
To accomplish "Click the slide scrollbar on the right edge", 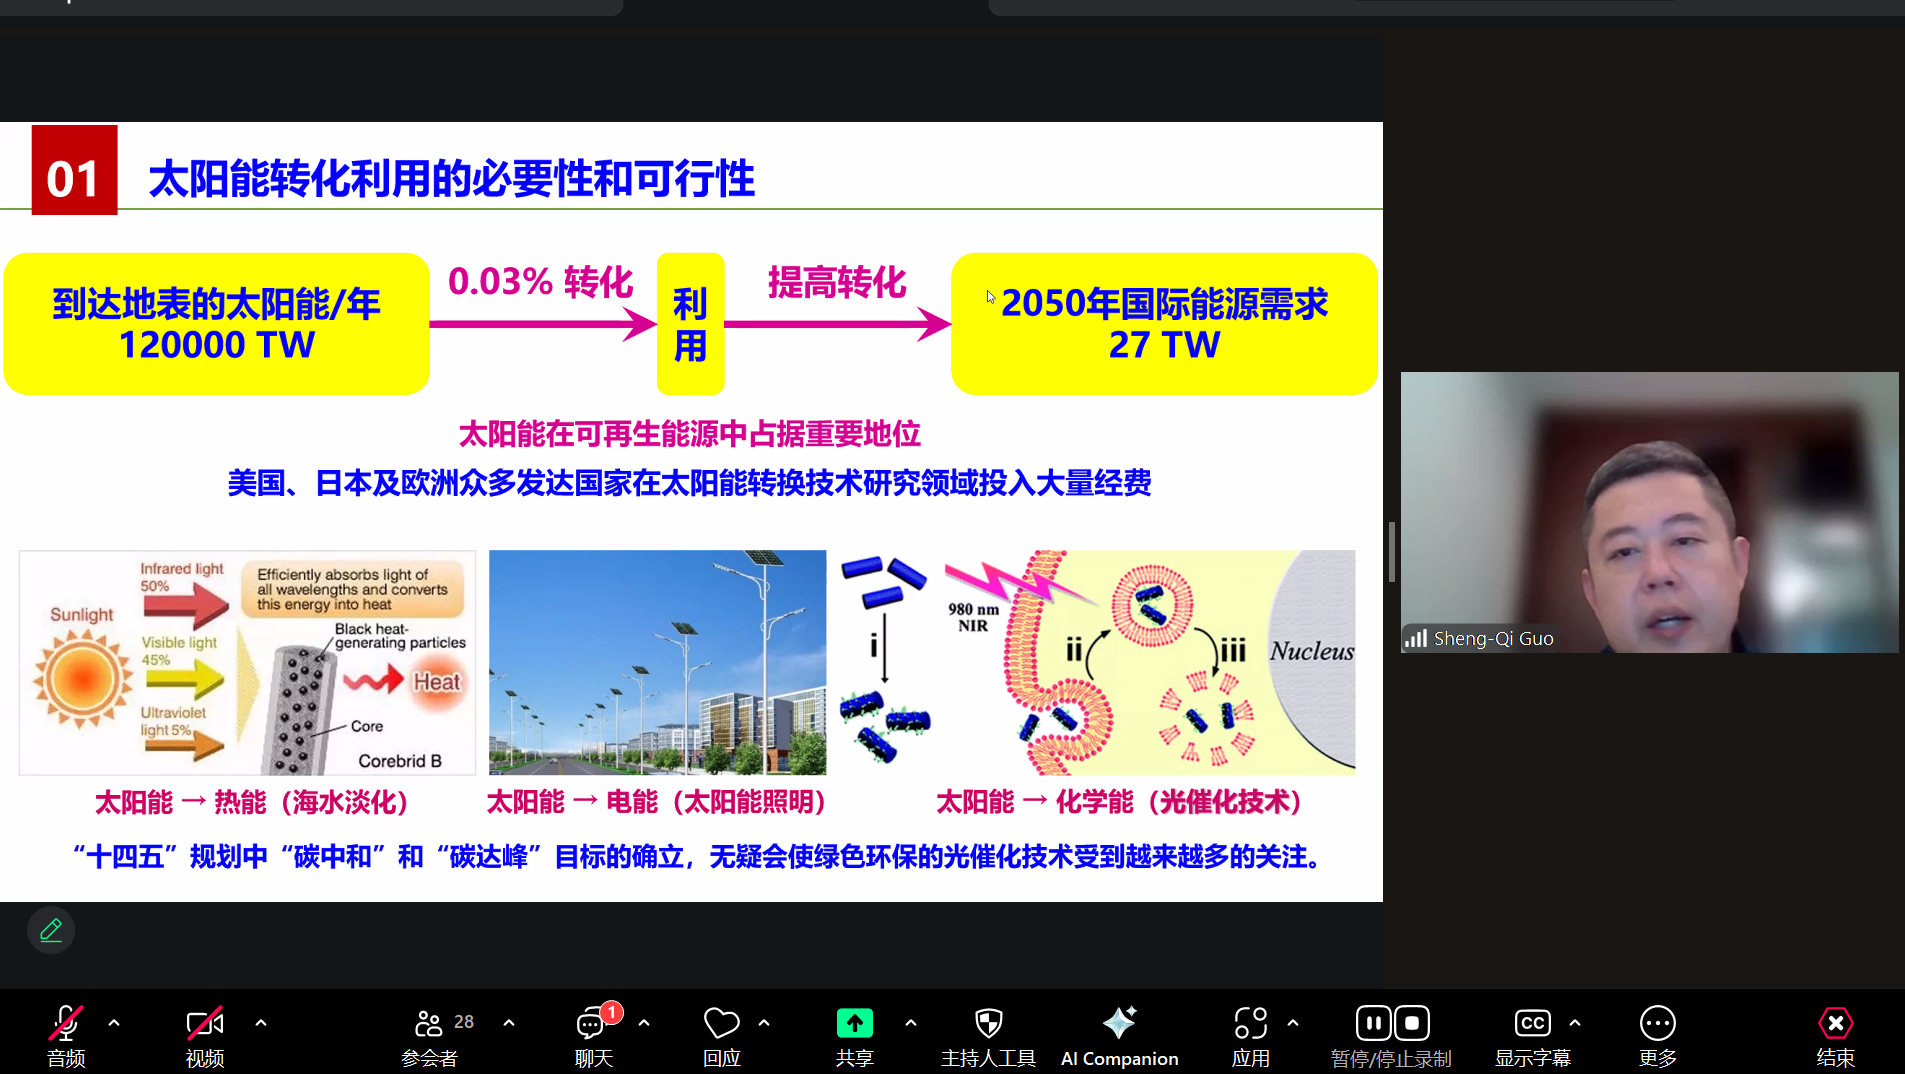I will click(x=1391, y=551).
